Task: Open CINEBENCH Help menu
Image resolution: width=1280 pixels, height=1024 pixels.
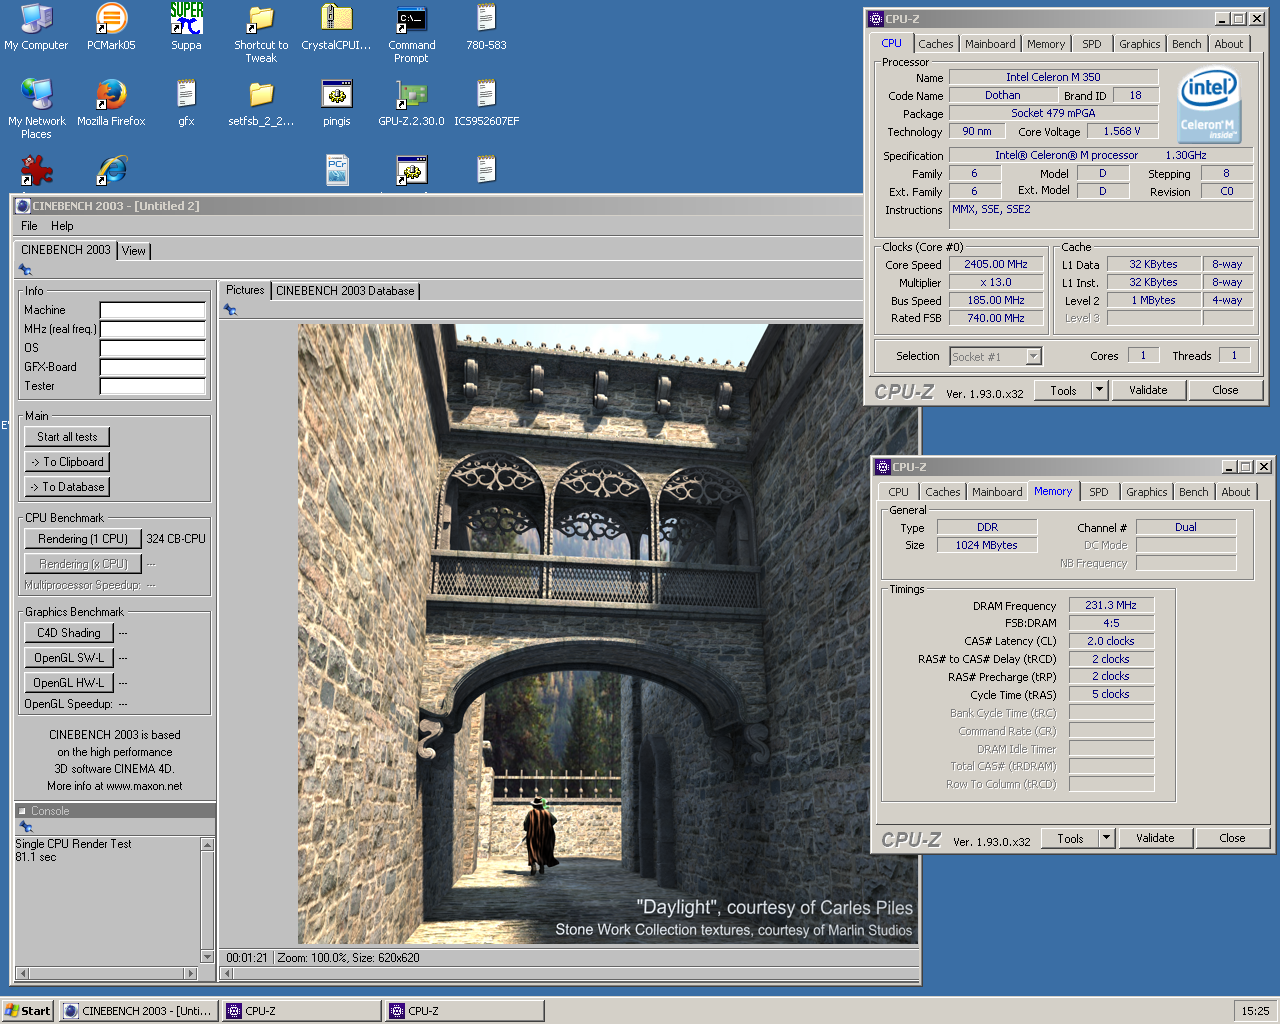Action: 62,226
